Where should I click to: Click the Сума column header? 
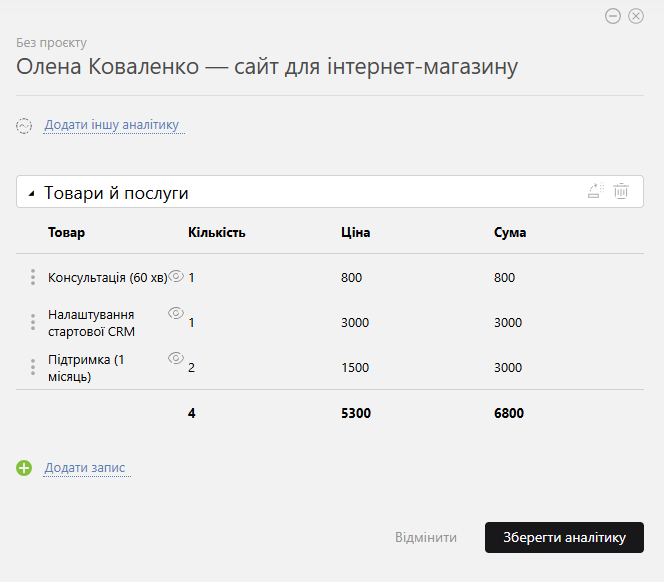510,233
